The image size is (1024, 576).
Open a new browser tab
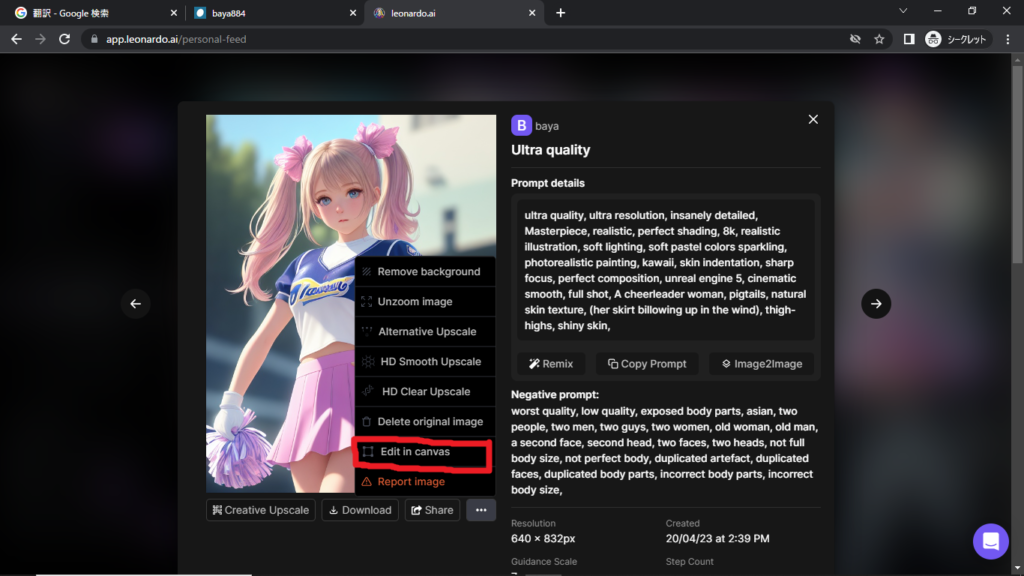pos(560,13)
